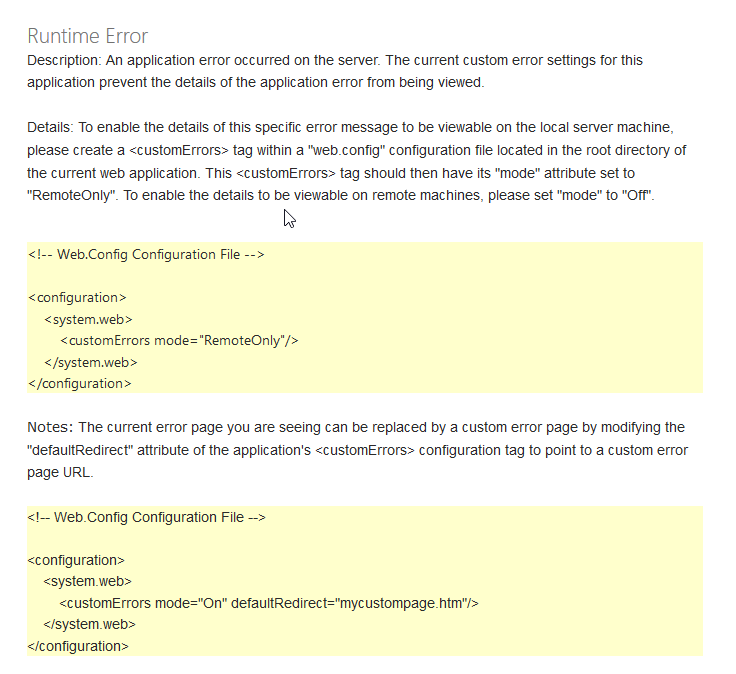Click the first closing </system.web> tag
This screenshot has height=674, width=736.
[91, 362]
